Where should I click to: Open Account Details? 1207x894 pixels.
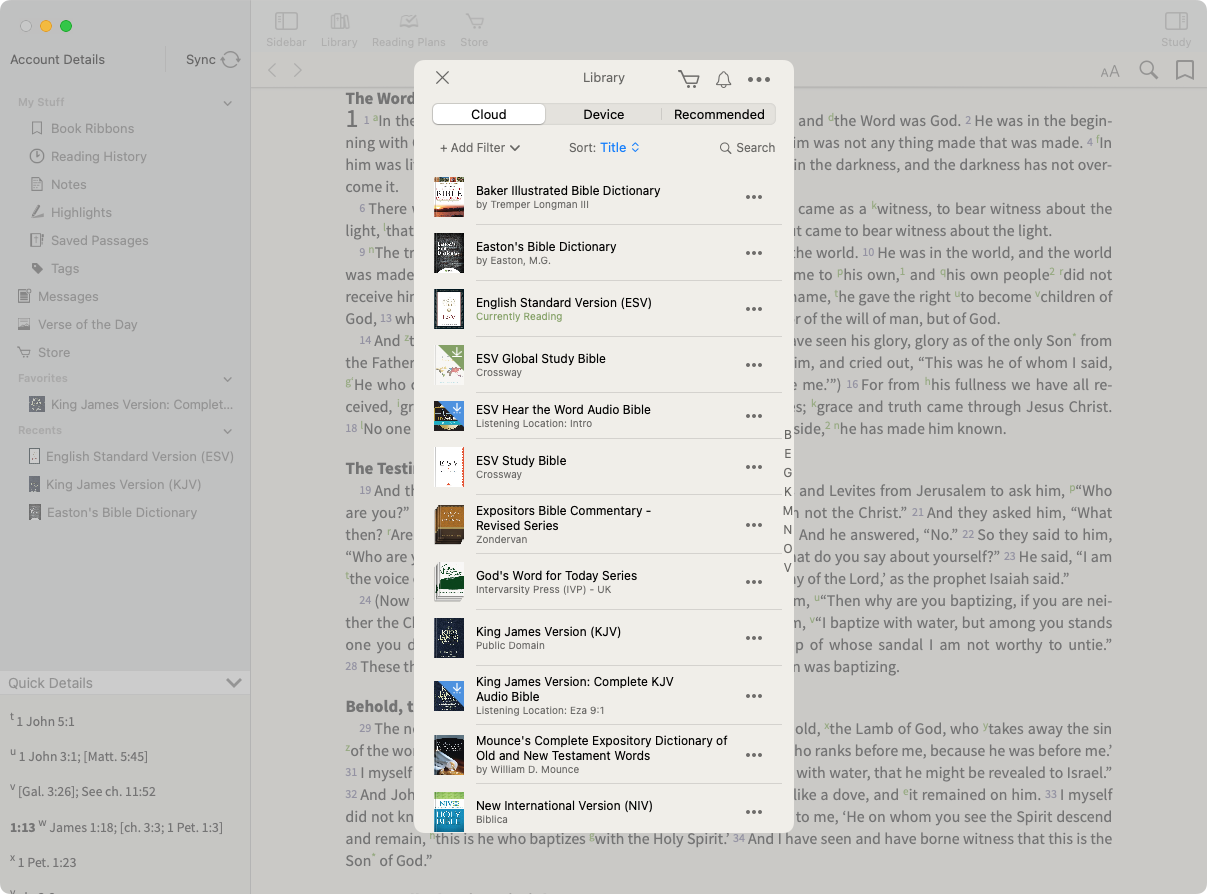[57, 59]
